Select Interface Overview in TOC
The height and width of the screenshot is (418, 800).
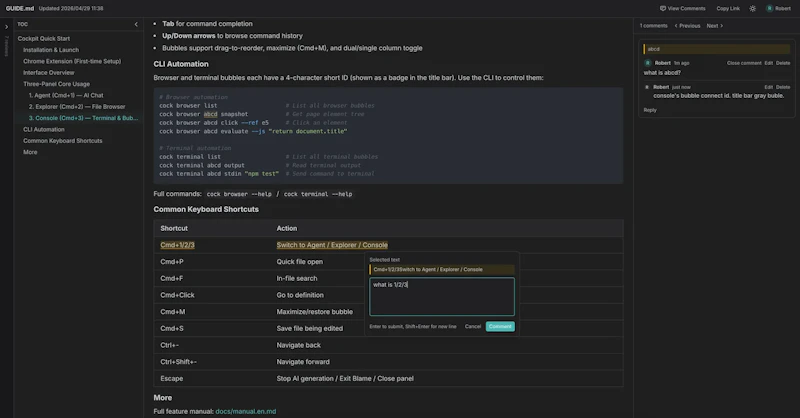(x=48, y=73)
